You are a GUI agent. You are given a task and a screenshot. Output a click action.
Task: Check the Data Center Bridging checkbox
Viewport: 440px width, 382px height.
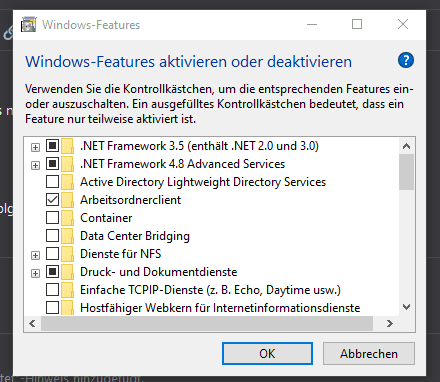[52, 236]
